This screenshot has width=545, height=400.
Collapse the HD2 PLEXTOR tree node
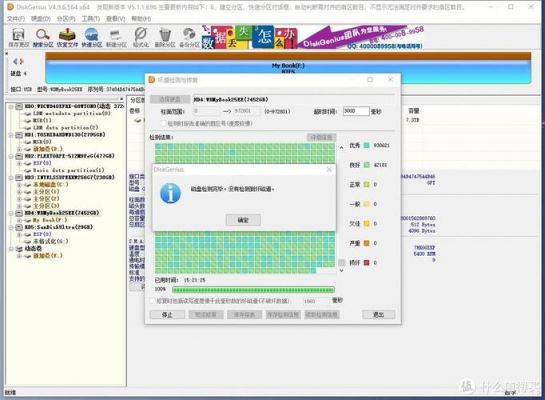[x=11, y=156]
